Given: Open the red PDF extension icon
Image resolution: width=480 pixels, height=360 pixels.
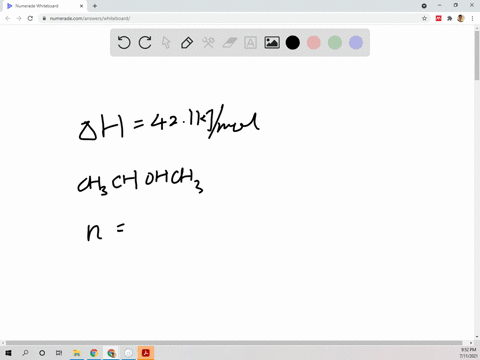Looking at the screenshot, I should pyautogui.click(x=439, y=18).
